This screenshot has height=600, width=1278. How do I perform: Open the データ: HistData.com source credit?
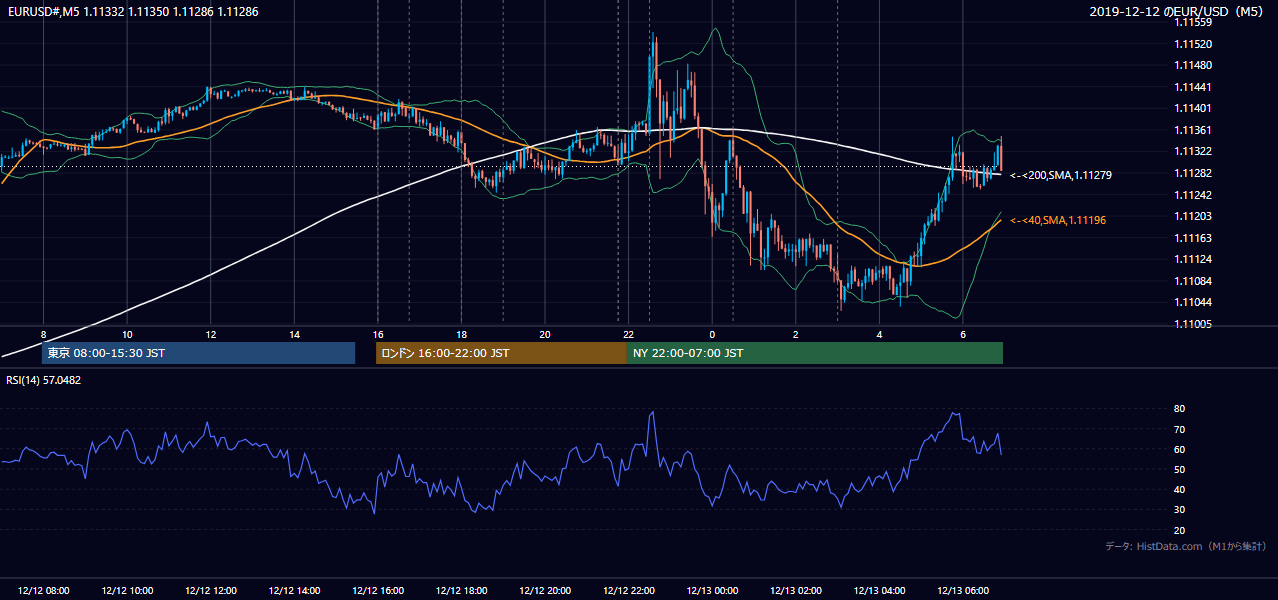click(x=1185, y=546)
